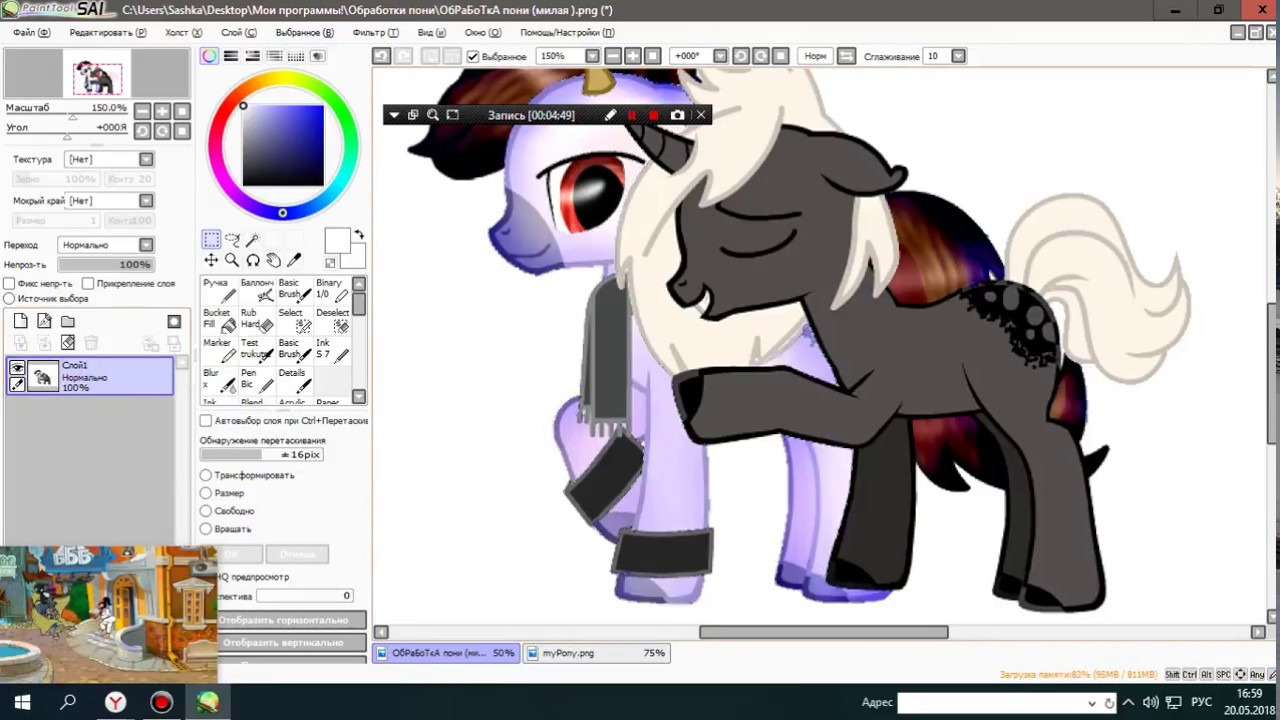
Task: Click the screenshot camera icon in recorder bar
Action: (x=677, y=115)
